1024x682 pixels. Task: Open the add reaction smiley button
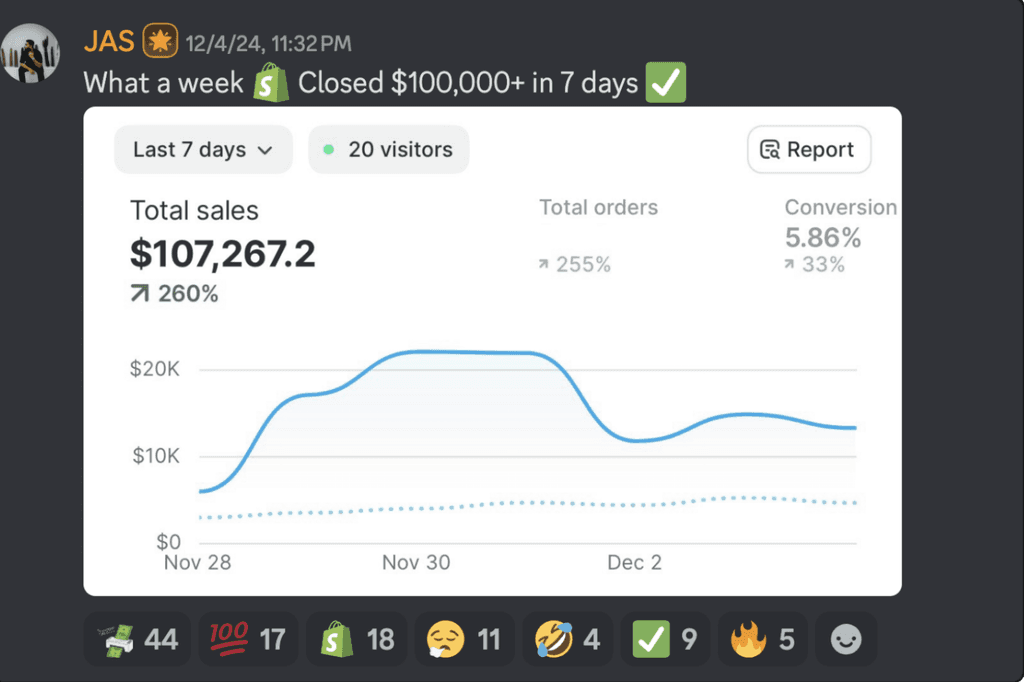846,640
